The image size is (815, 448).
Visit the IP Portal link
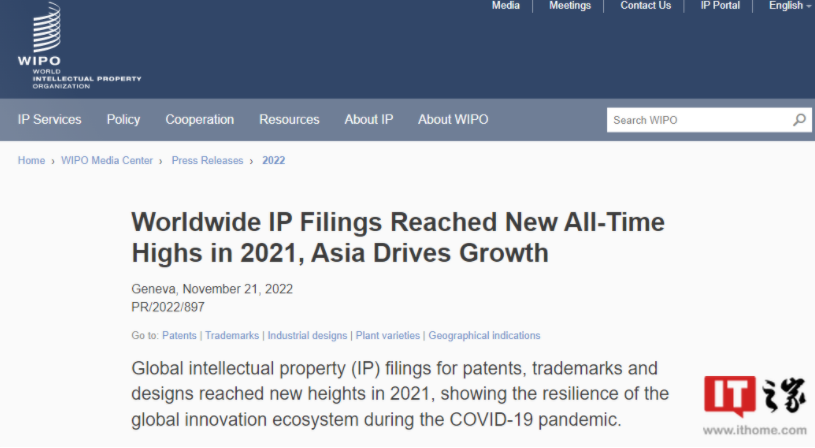720,6
